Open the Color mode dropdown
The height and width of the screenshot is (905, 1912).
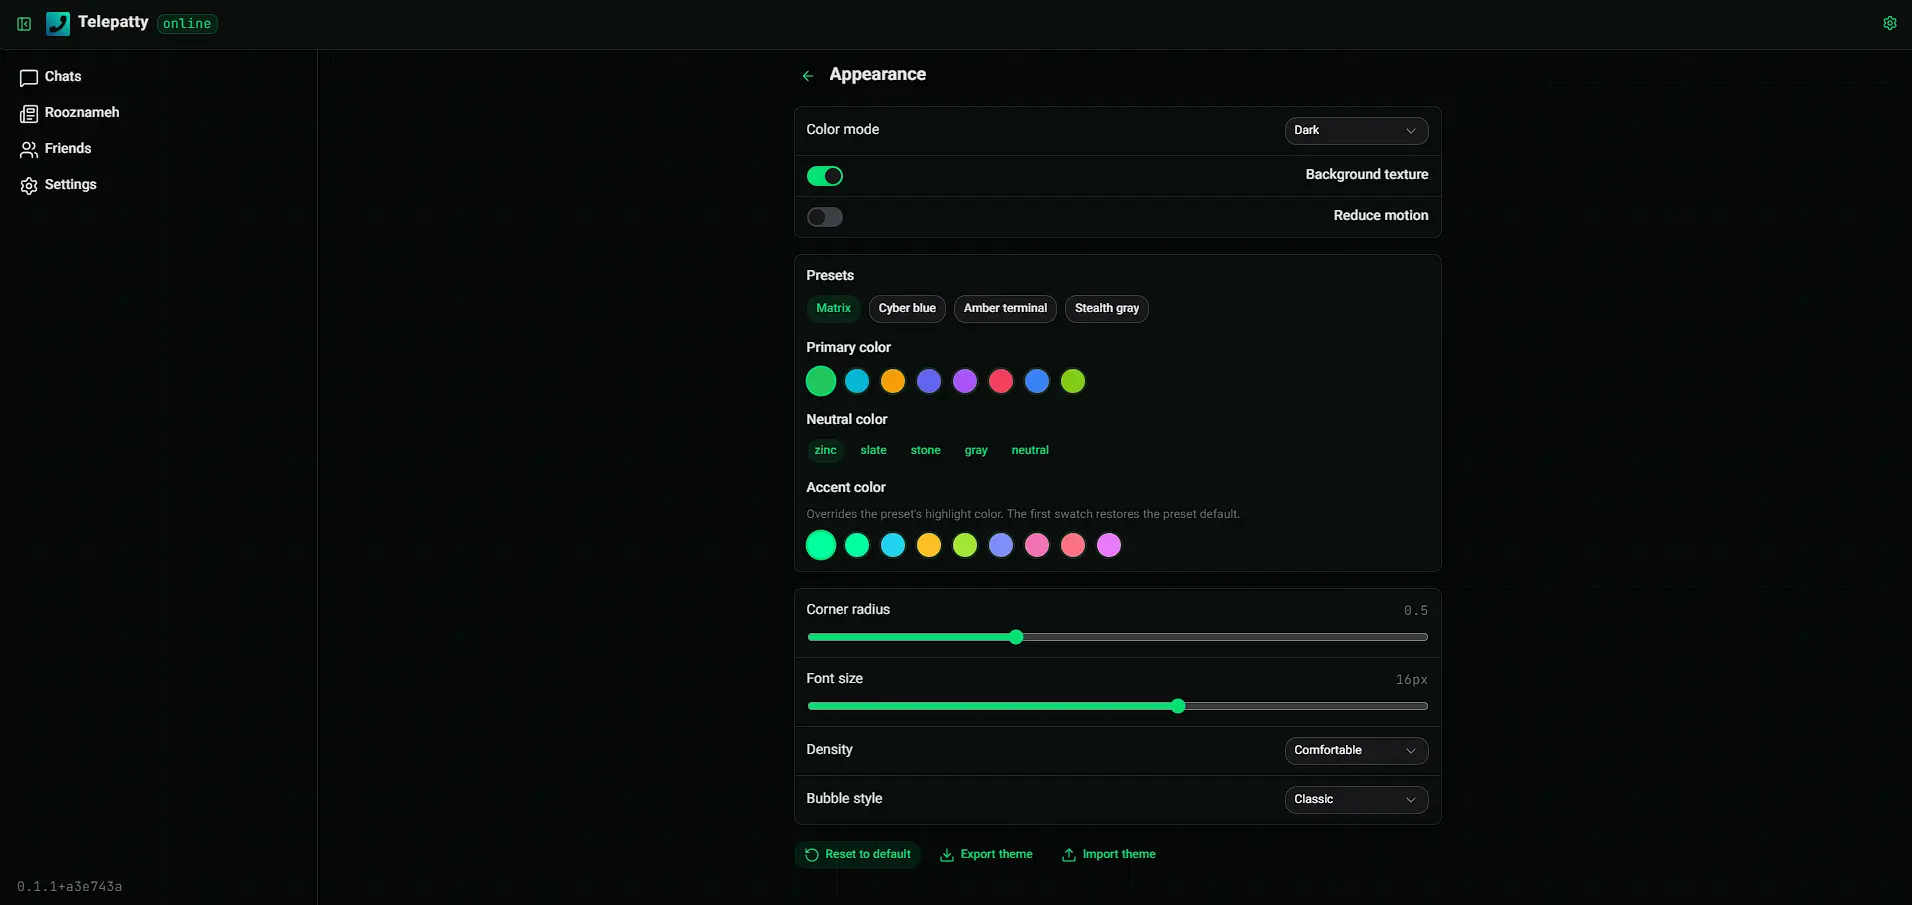click(1356, 130)
